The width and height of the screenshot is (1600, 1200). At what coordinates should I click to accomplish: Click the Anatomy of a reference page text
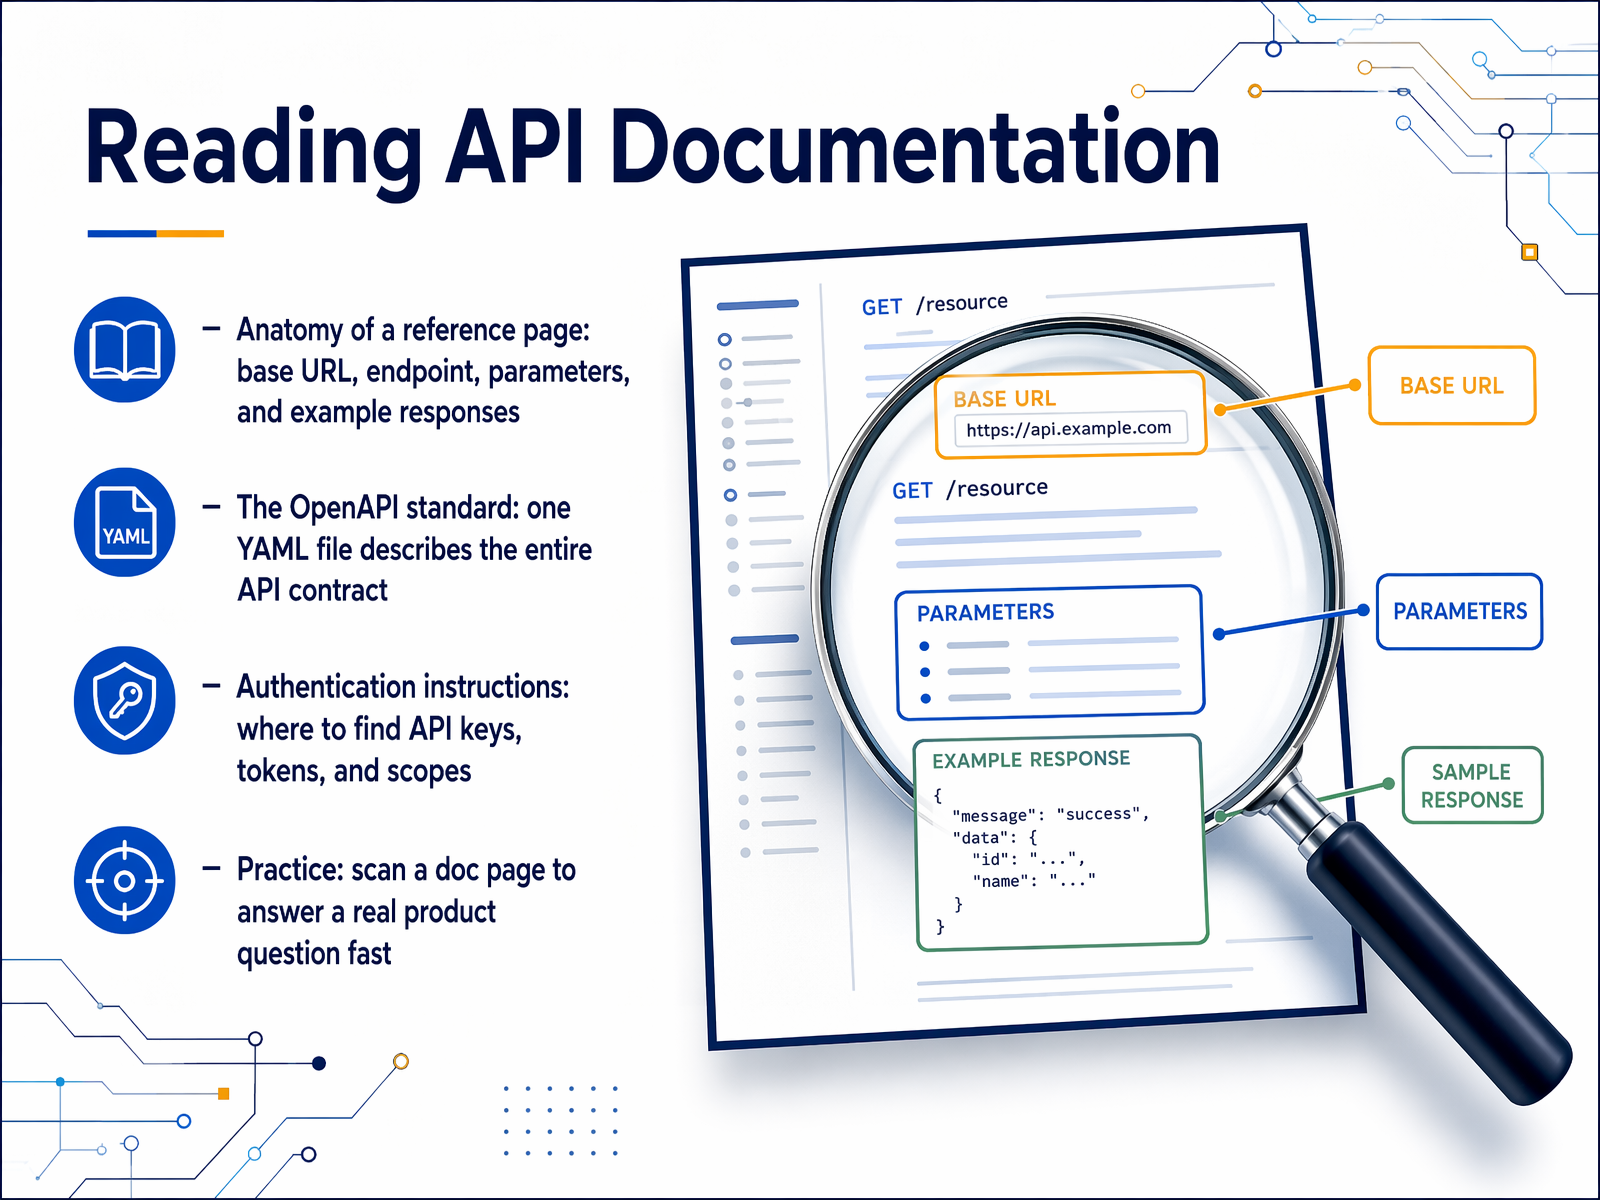[x=433, y=371]
